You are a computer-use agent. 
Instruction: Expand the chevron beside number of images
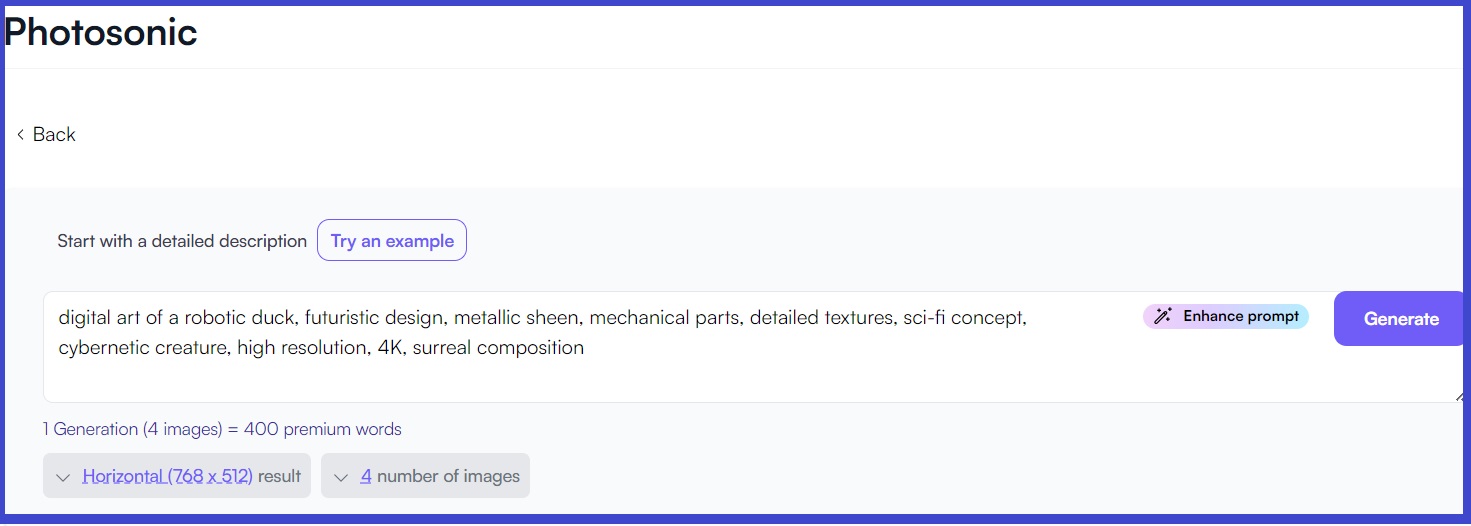341,477
